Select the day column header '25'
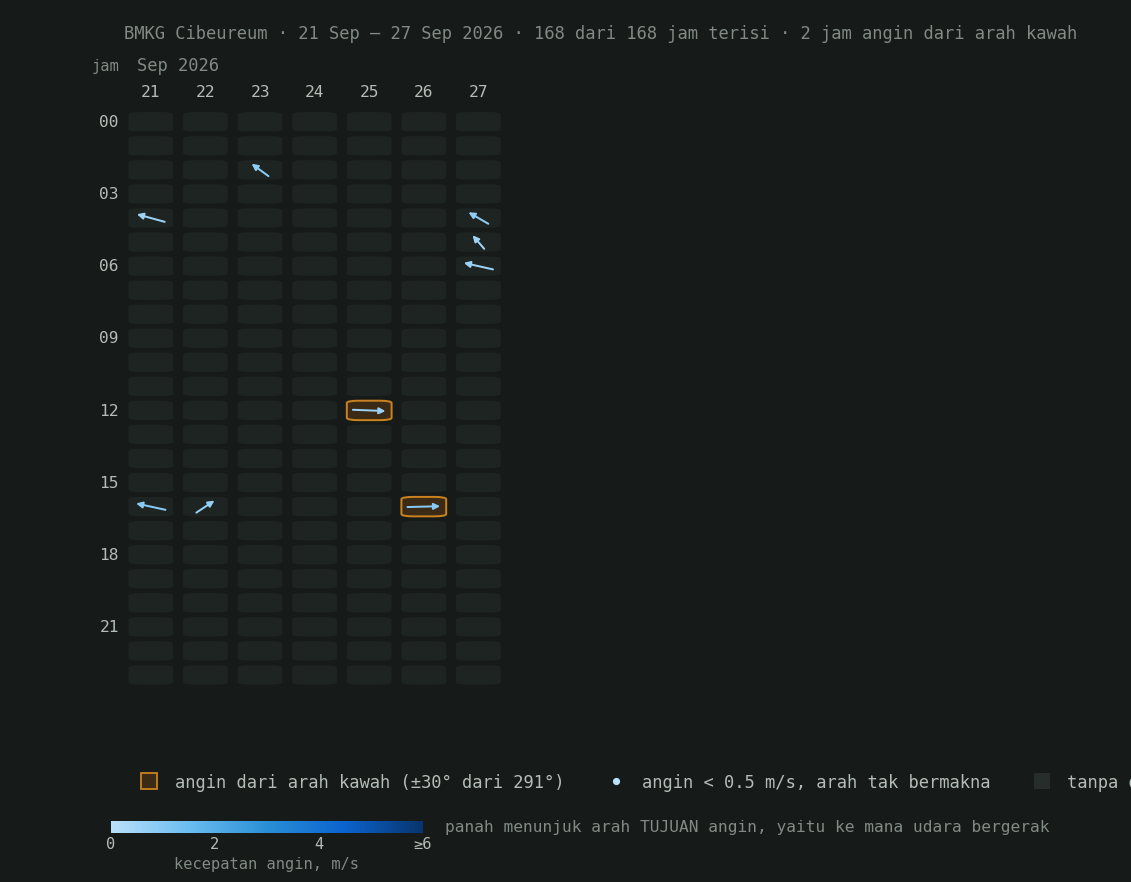Image resolution: width=1131 pixels, height=882 pixels. click(369, 92)
